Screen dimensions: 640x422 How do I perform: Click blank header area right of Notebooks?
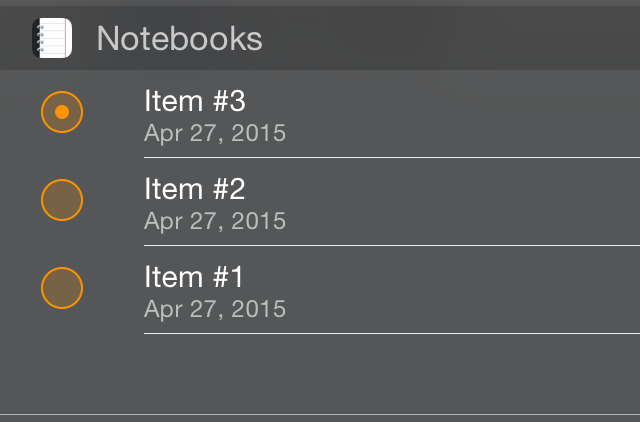pyautogui.click(x=449, y=38)
